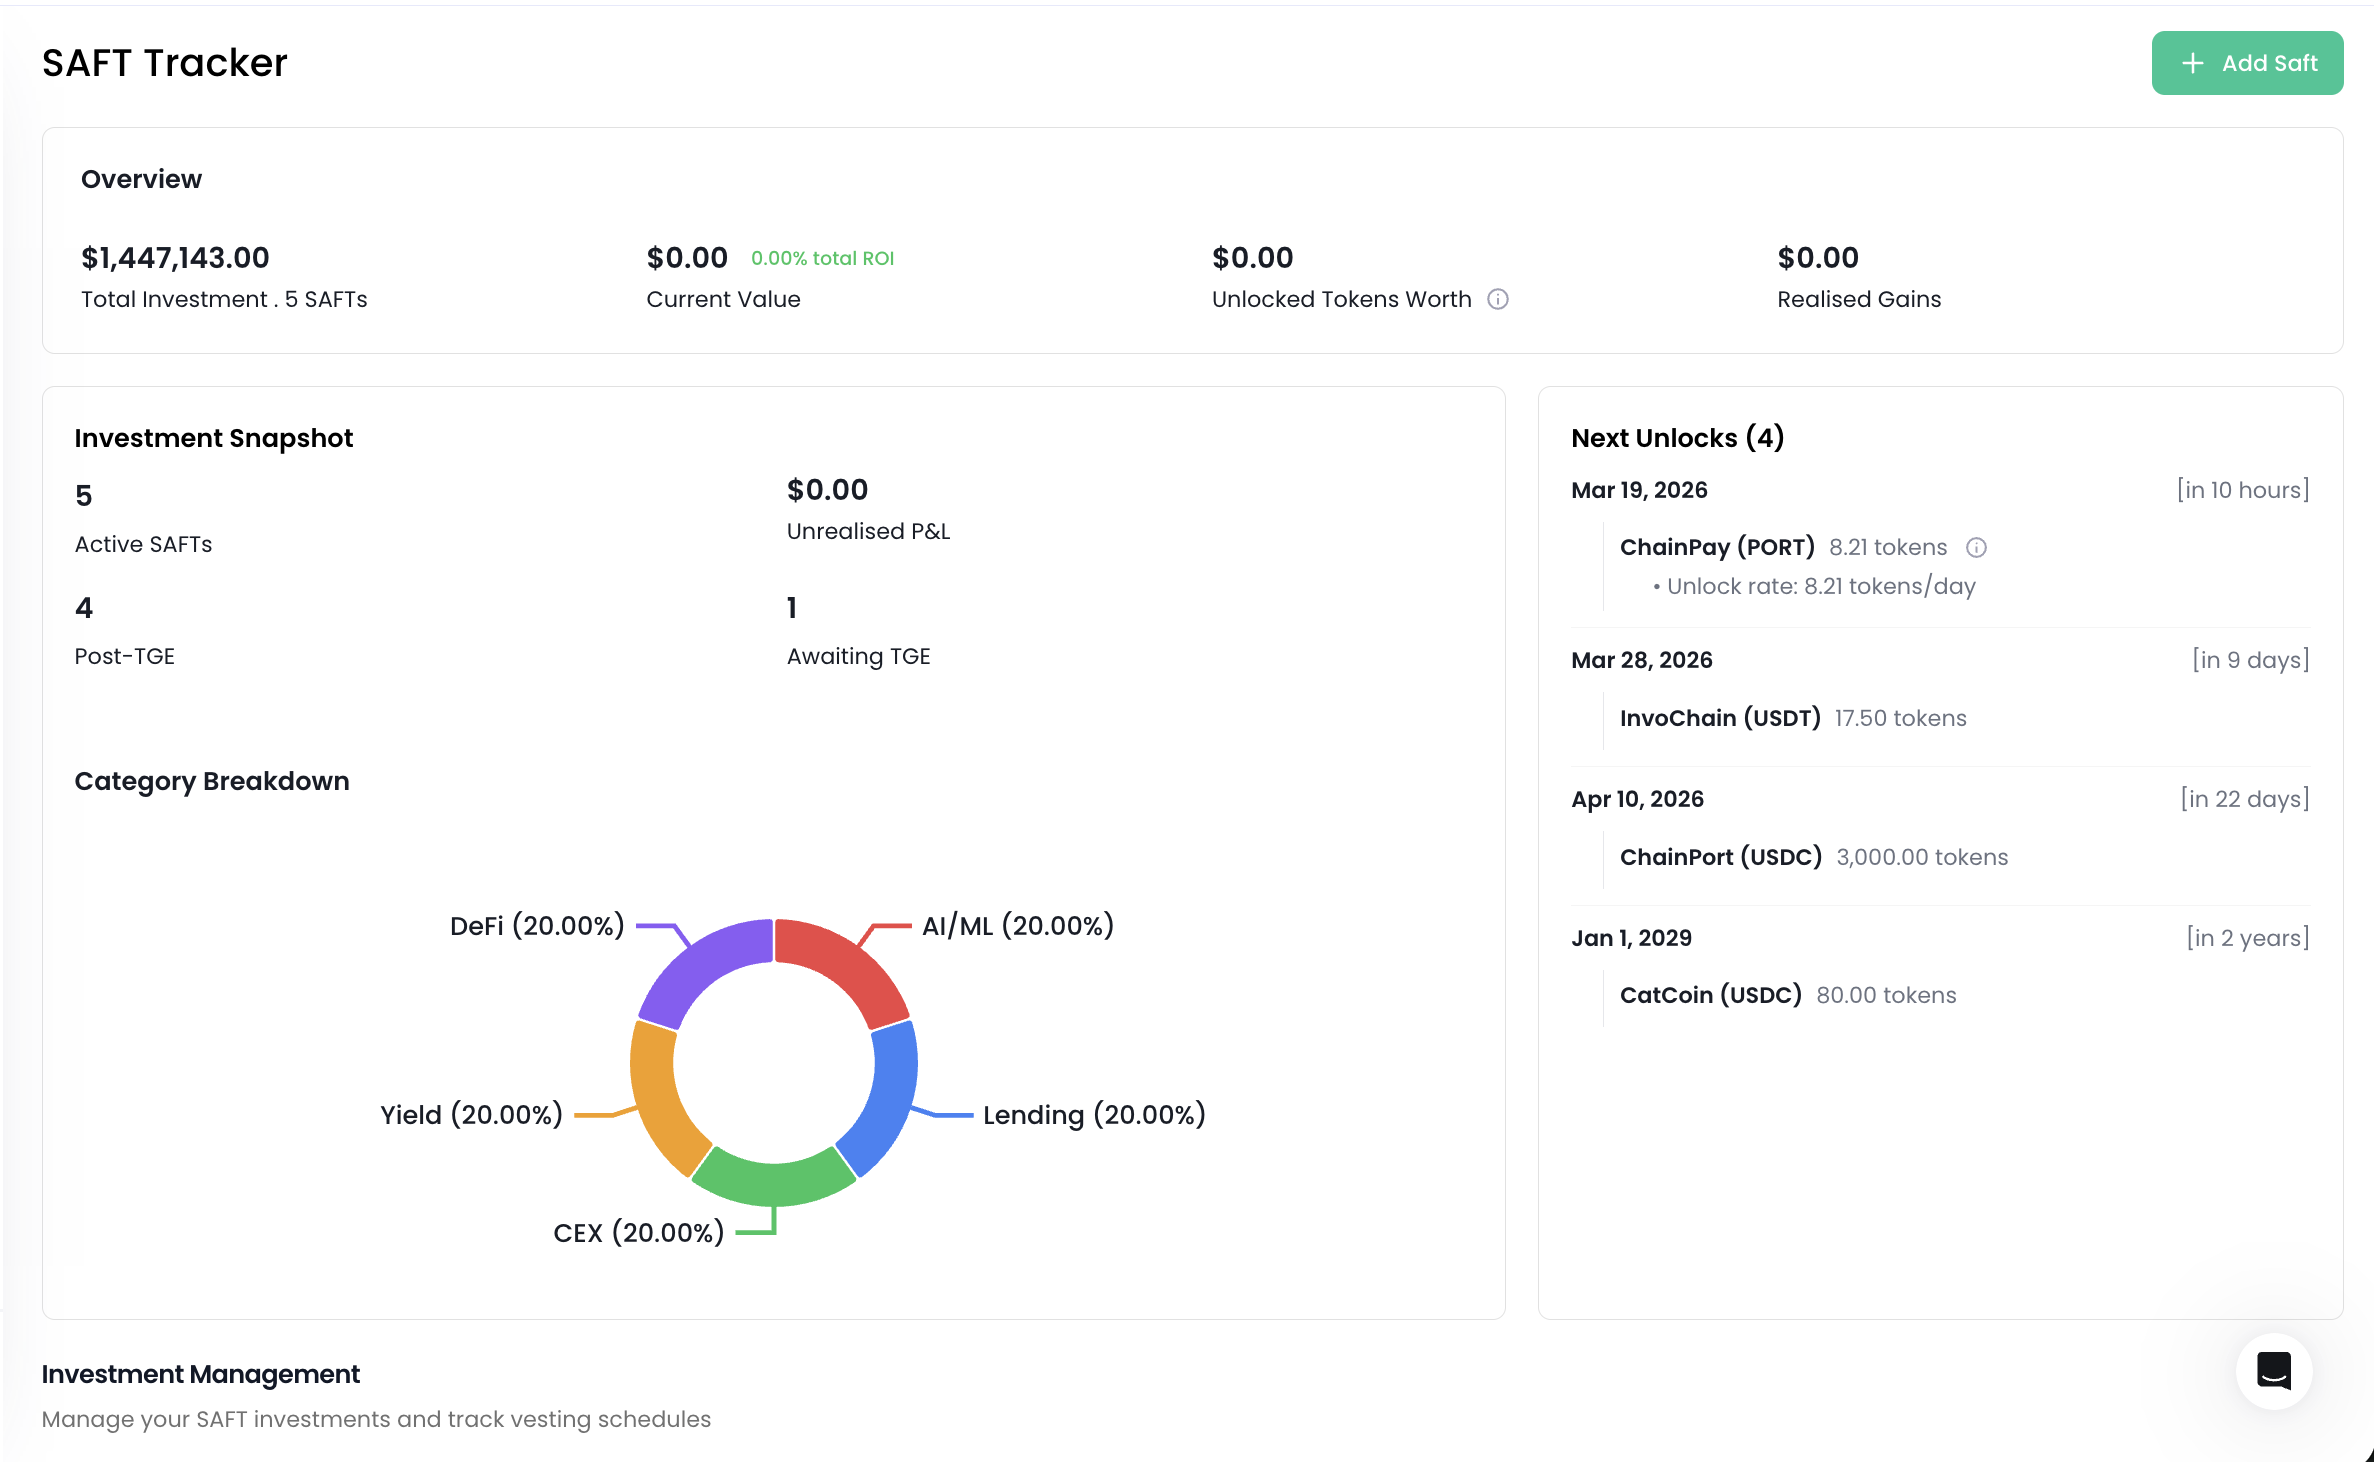This screenshot has height=1462, width=2374.
Task: Click the DeFi (20.00%) chart label
Action: point(537,925)
